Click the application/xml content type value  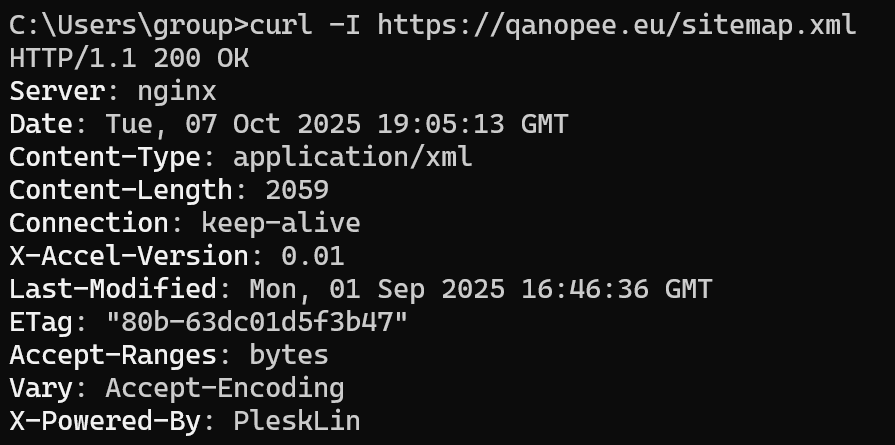[352, 157]
